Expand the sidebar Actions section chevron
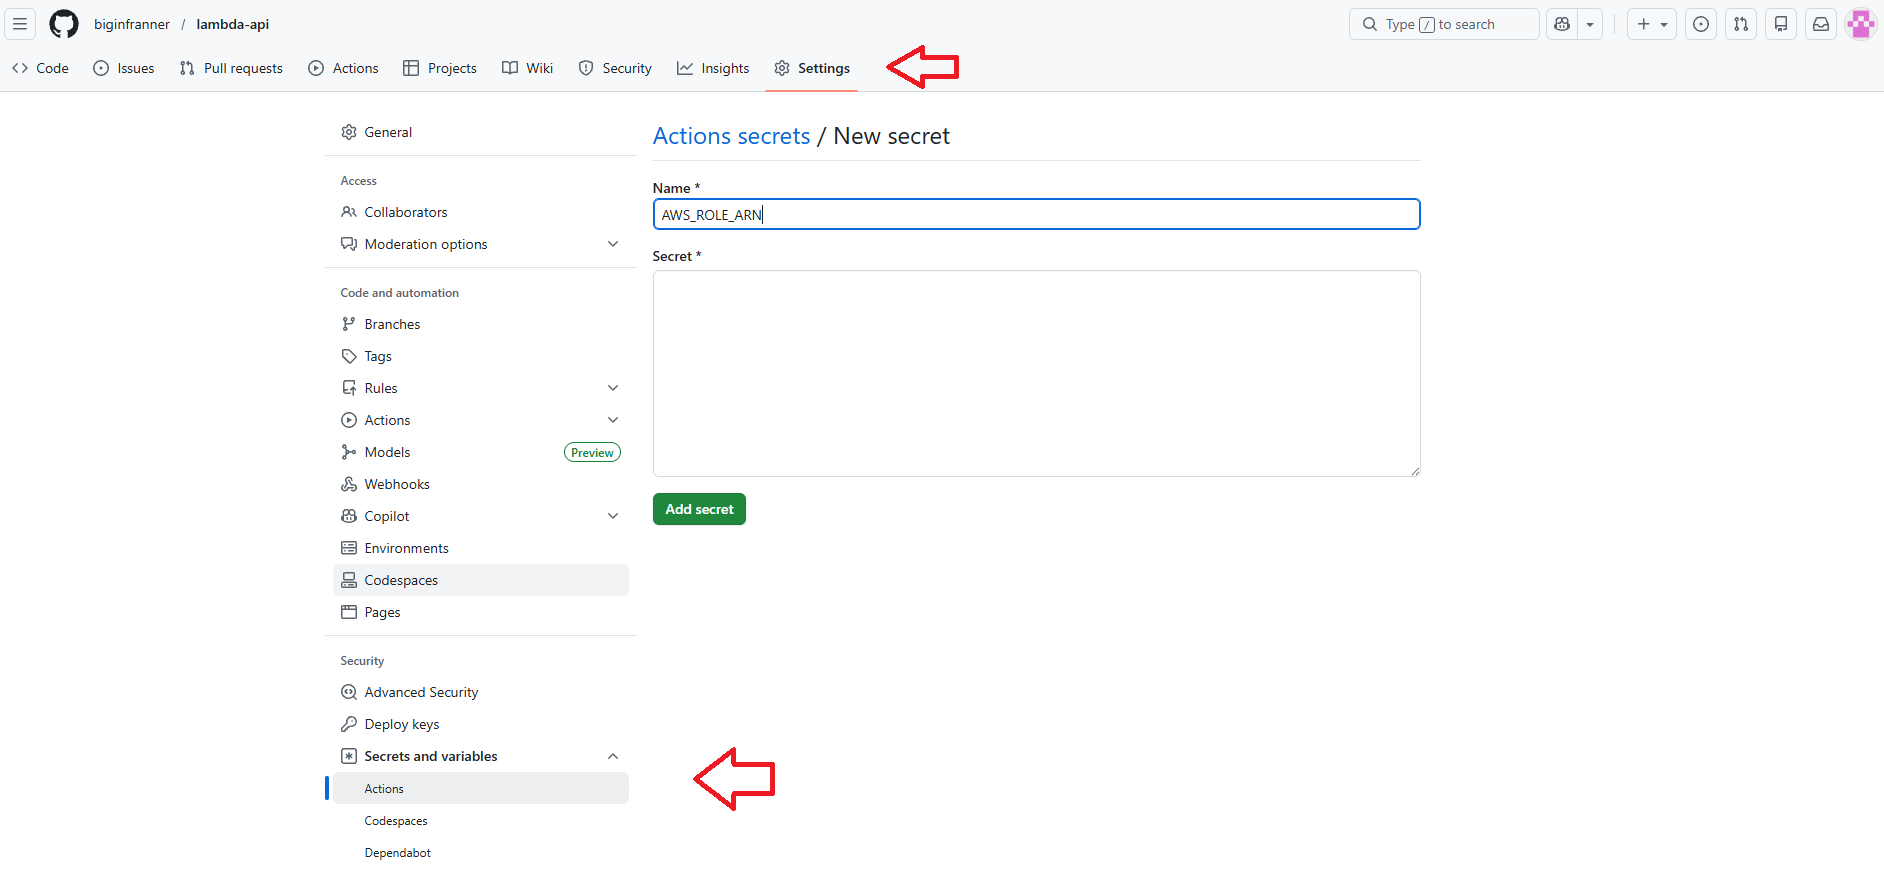1884x872 pixels. point(613,420)
